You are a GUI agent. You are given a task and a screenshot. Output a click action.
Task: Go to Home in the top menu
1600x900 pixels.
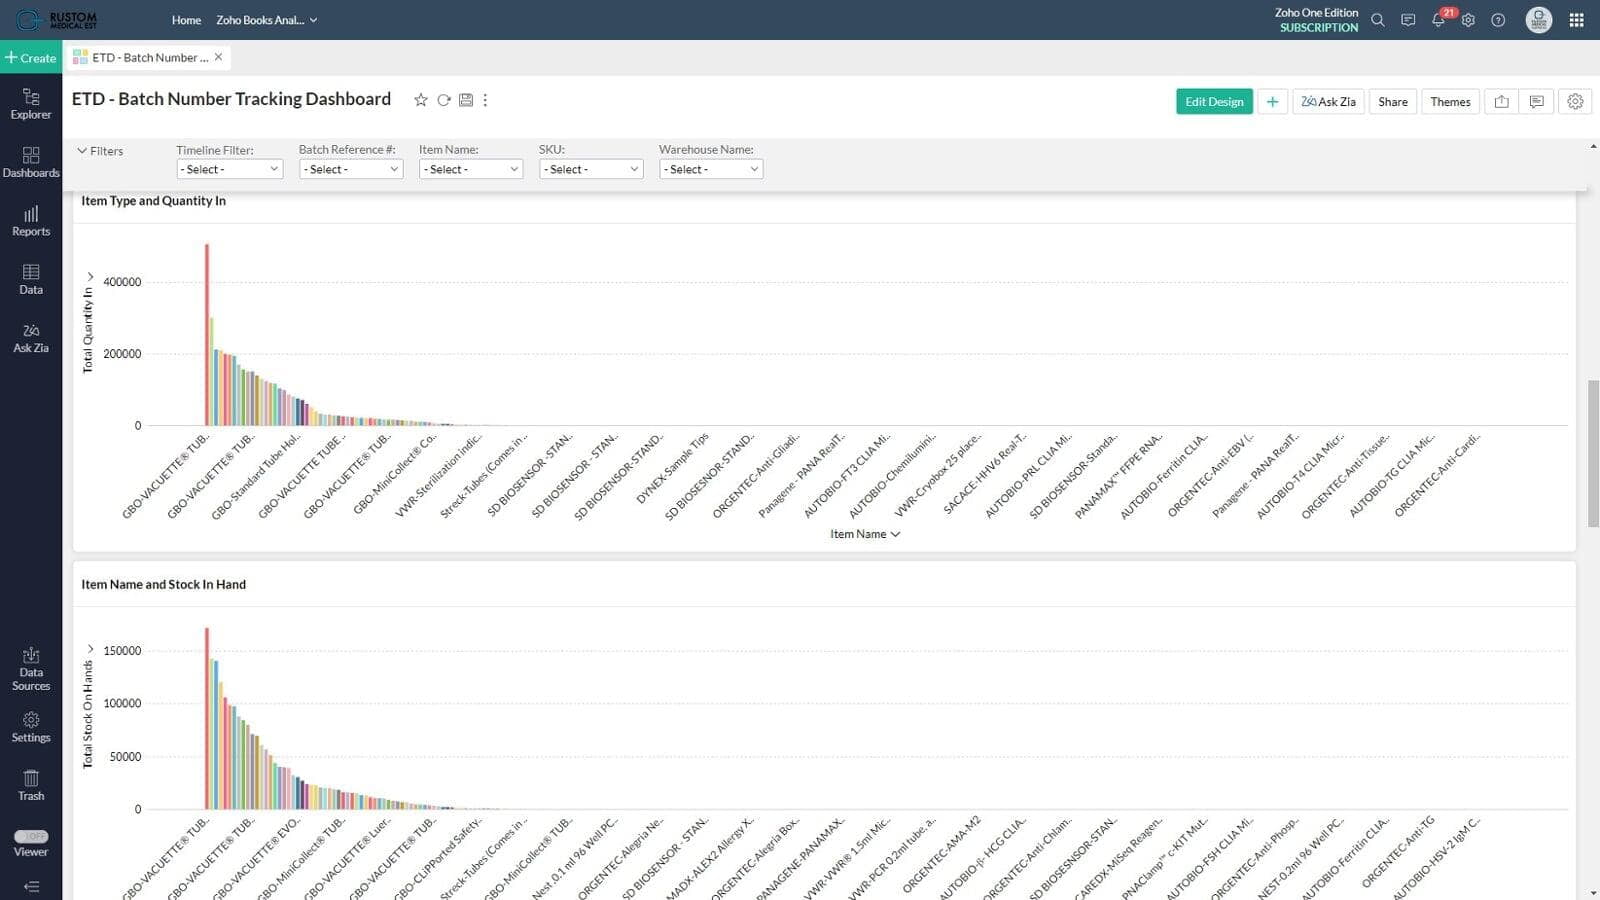click(x=186, y=20)
